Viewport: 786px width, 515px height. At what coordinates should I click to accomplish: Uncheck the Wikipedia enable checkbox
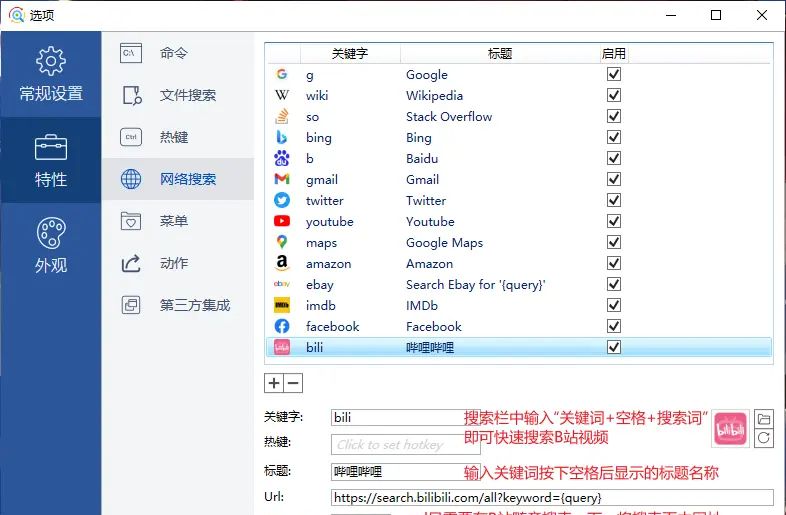point(614,95)
